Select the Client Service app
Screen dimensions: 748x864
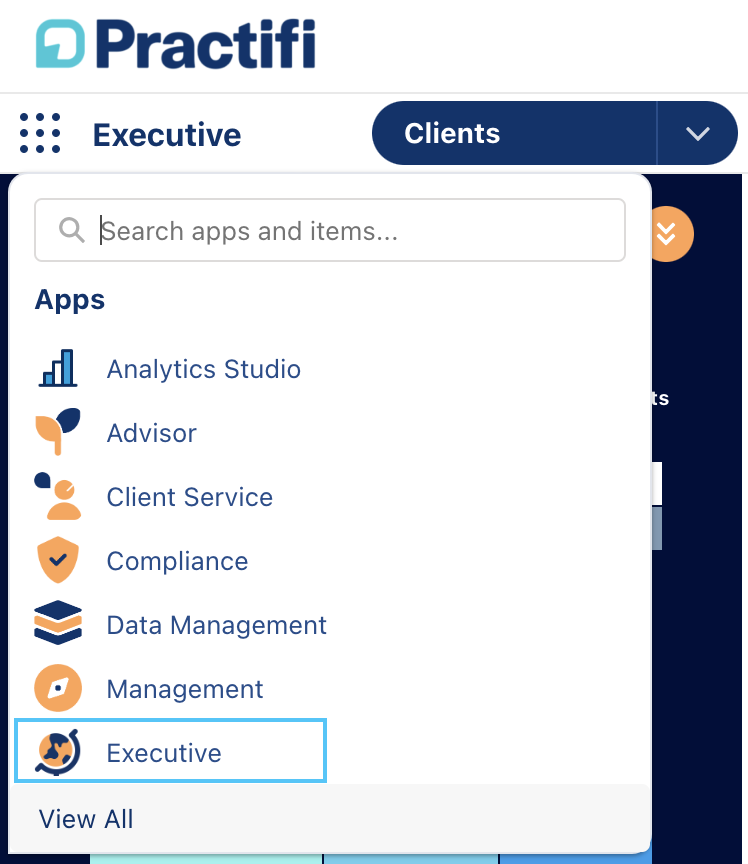tap(190, 496)
